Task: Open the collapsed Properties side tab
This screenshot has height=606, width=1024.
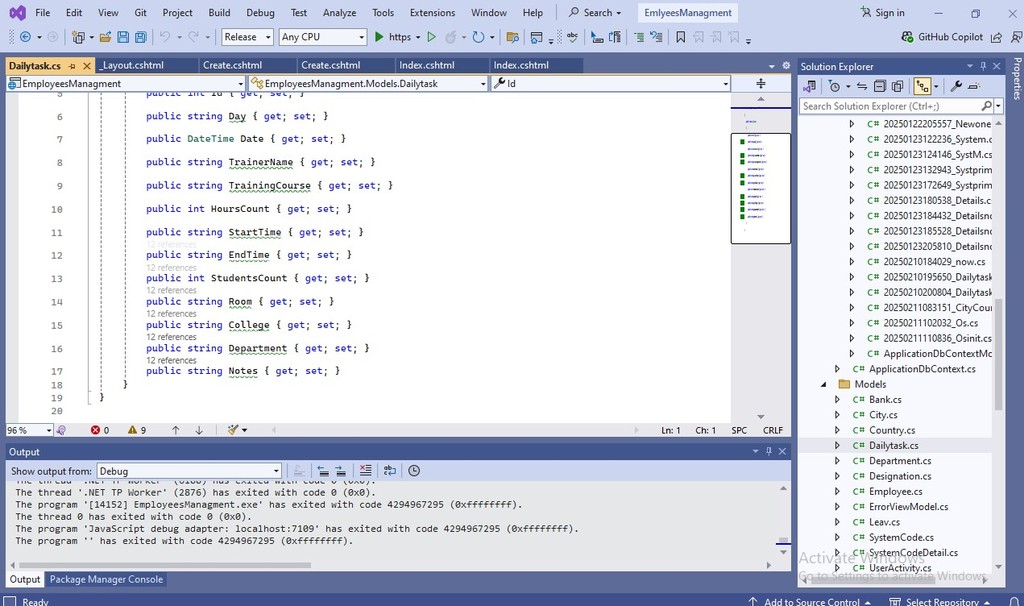Action: click(1017, 79)
